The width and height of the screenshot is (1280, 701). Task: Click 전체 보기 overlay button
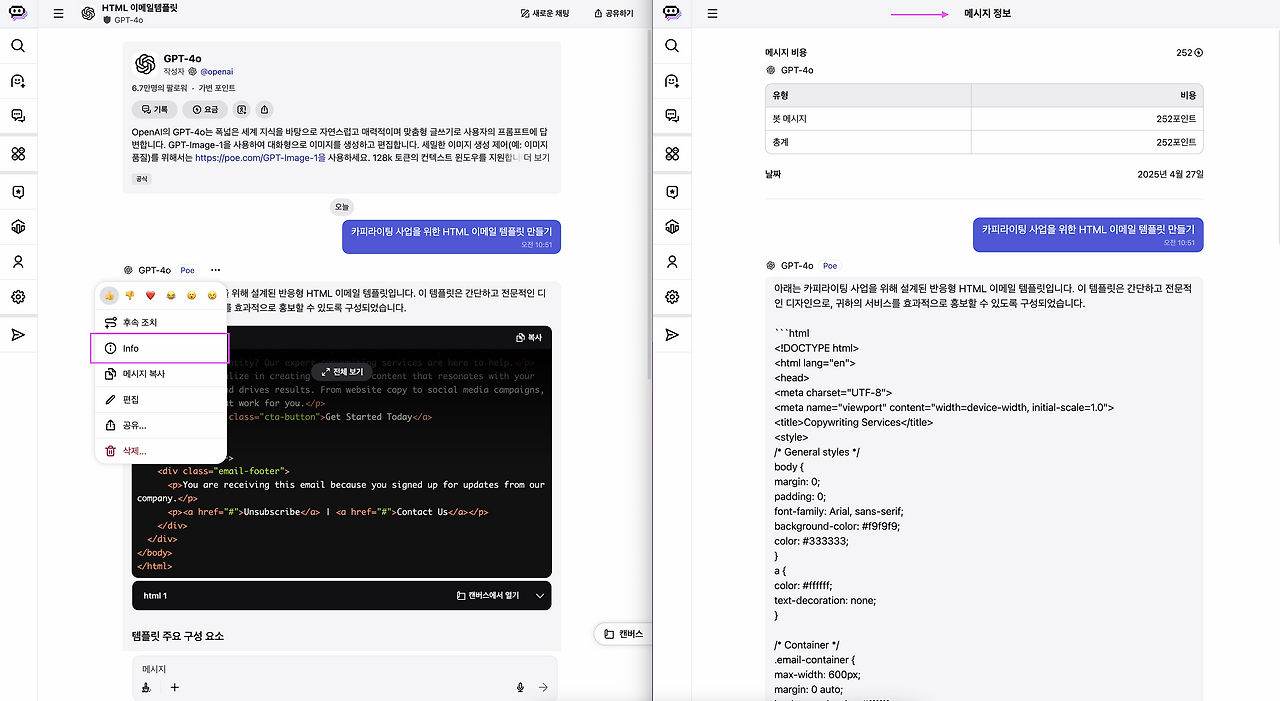coord(342,371)
